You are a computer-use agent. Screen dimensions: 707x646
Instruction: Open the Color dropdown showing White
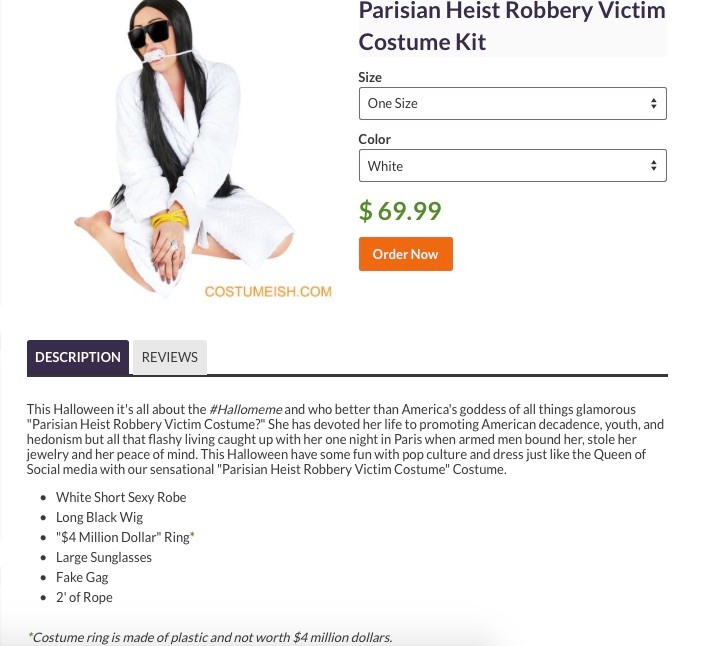pyautogui.click(x=513, y=165)
